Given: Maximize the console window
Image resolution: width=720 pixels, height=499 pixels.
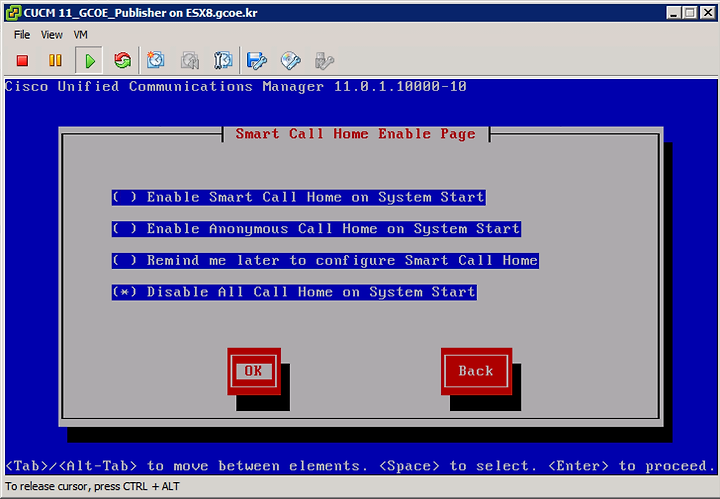Looking at the screenshot, I should (690, 12).
